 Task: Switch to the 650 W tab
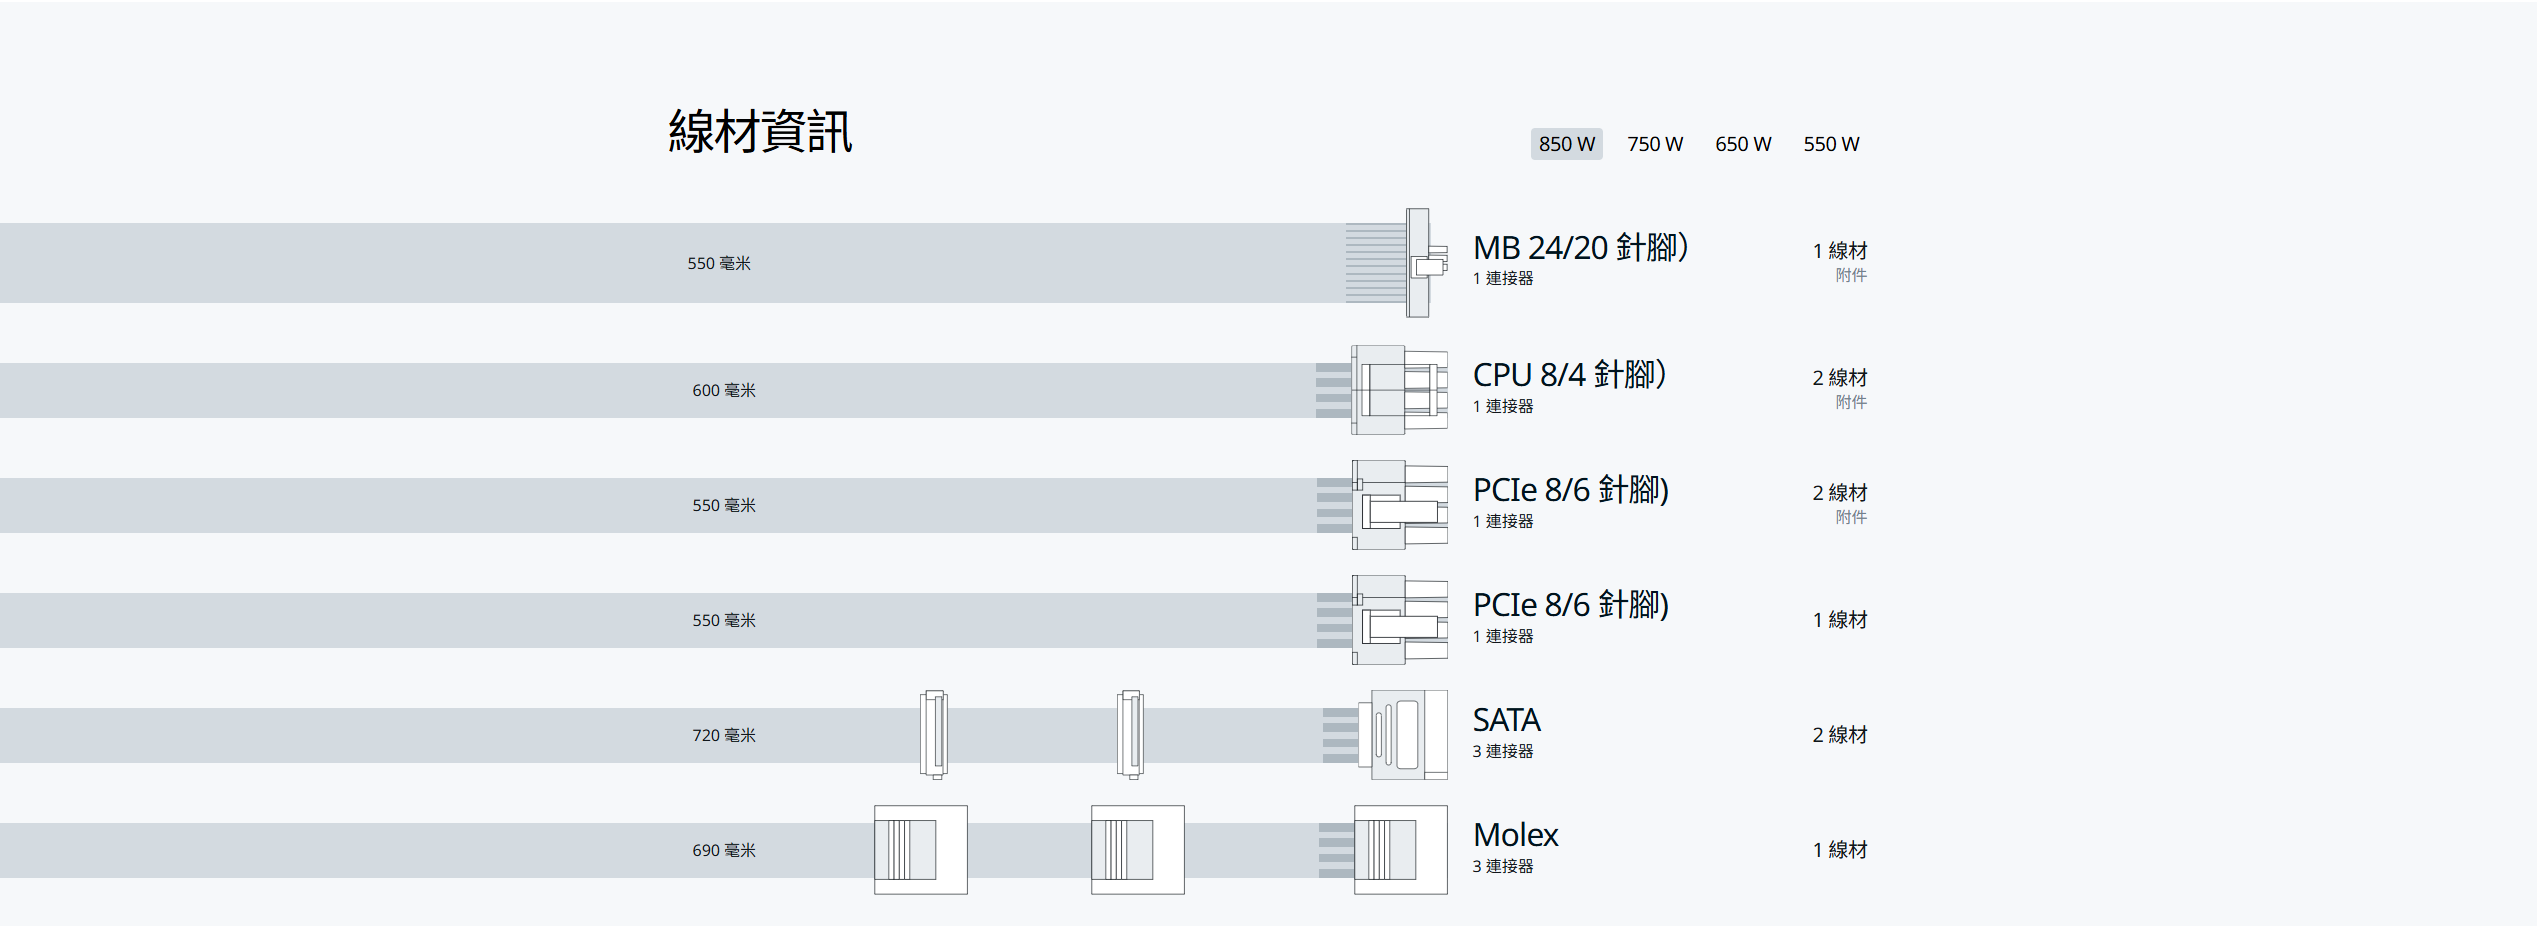tap(1743, 144)
